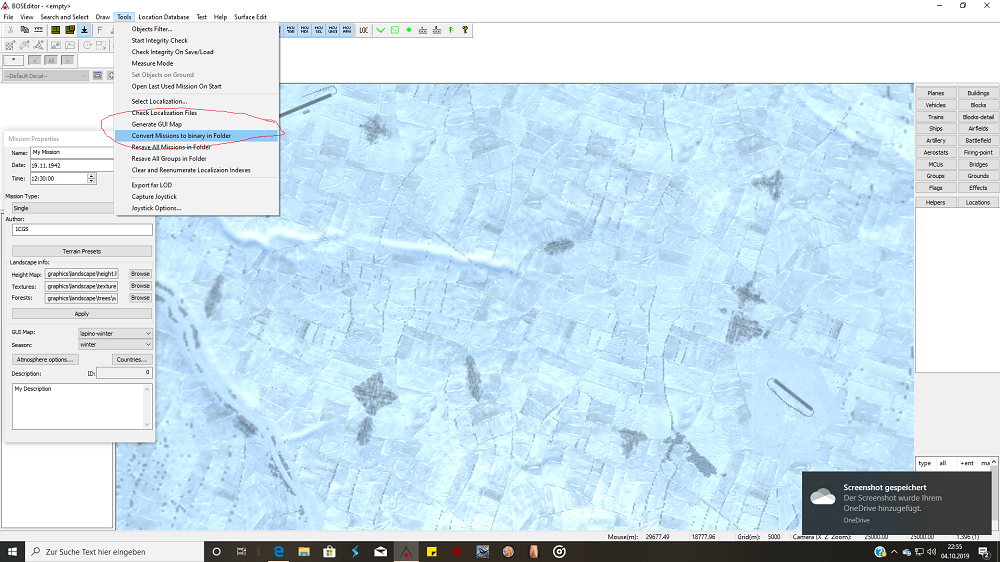Open Task View on taskbar
Viewport: 1000px width, 562px height.
pyautogui.click(x=241, y=552)
